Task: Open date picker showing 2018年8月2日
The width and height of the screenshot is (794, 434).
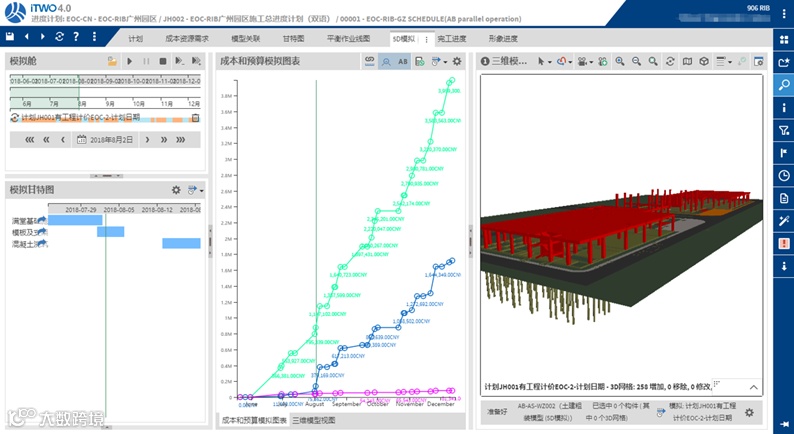Action: (x=105, y=140)
